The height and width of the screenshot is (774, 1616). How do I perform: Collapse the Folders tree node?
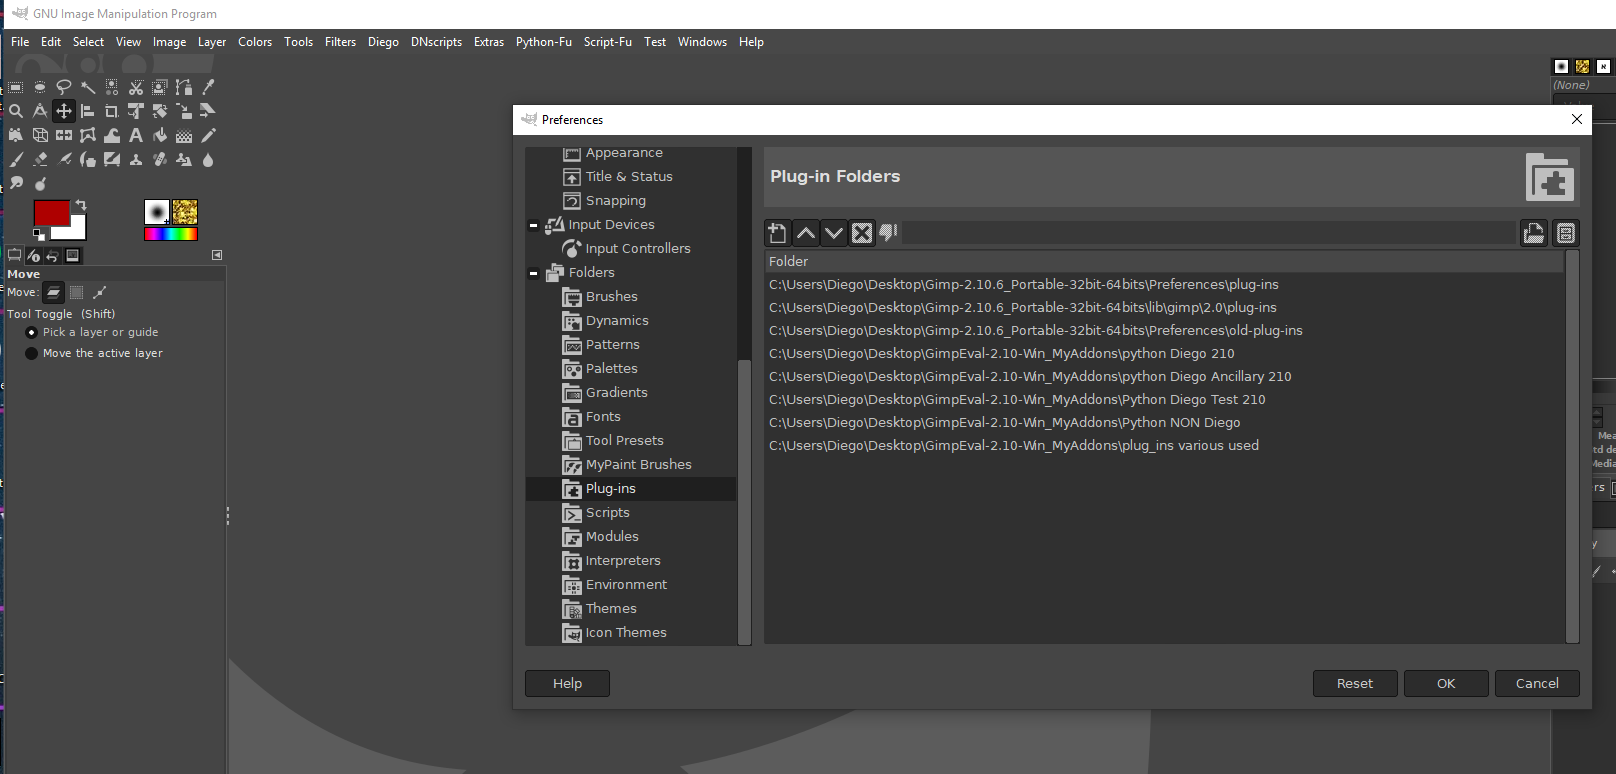point(533,273)
